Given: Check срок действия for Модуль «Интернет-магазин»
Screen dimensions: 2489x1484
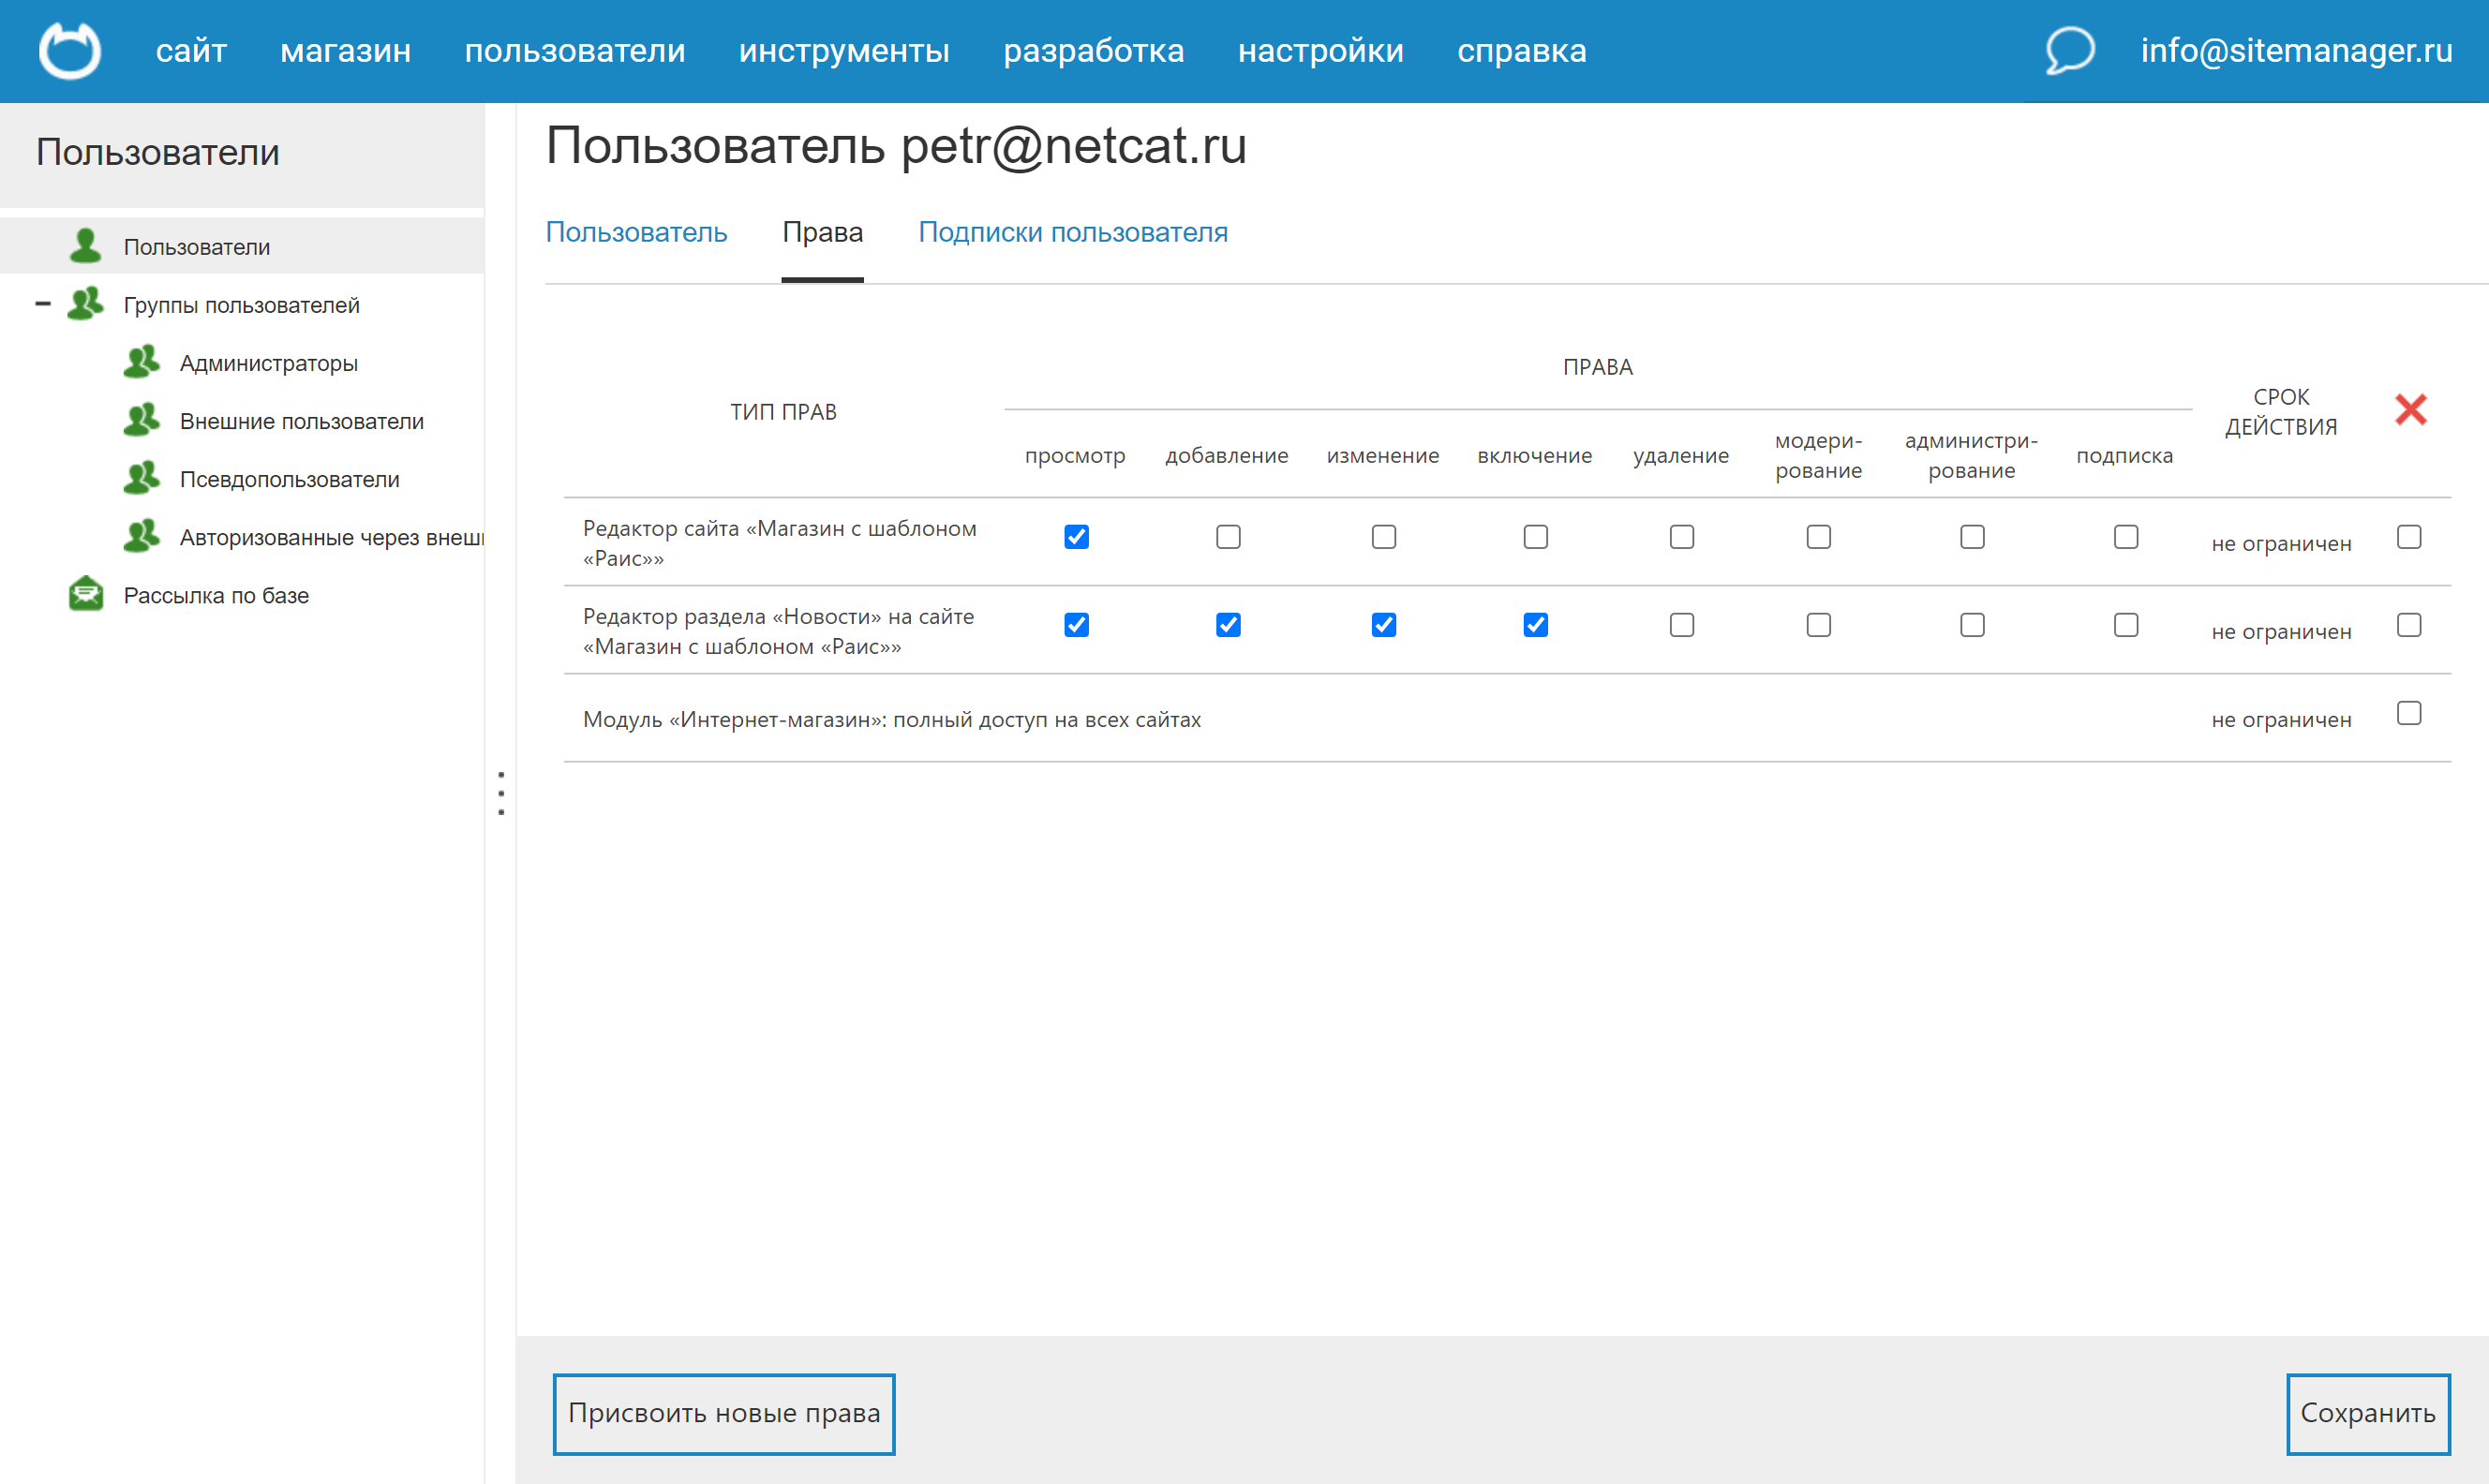Looking at the screenshot, I should click(2409, 713).
